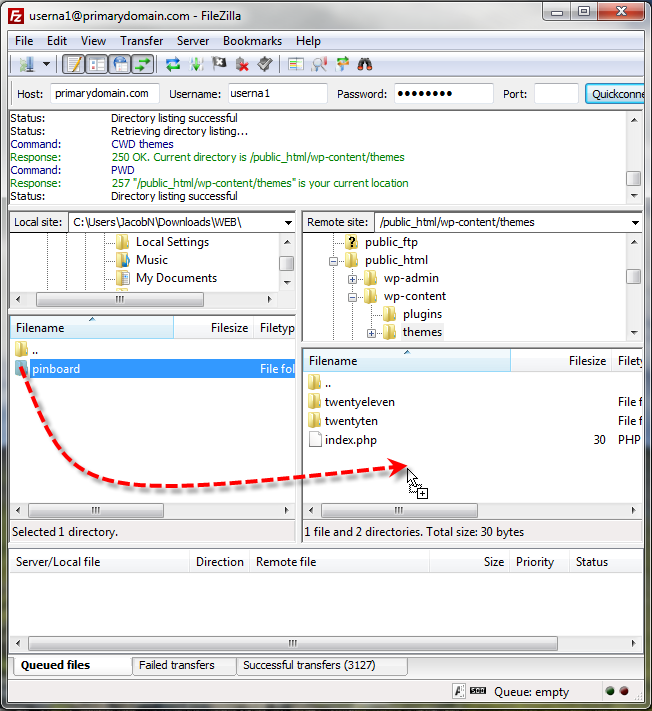Toggle the message log display
The image size is (652, 711).
coord(73,64)
